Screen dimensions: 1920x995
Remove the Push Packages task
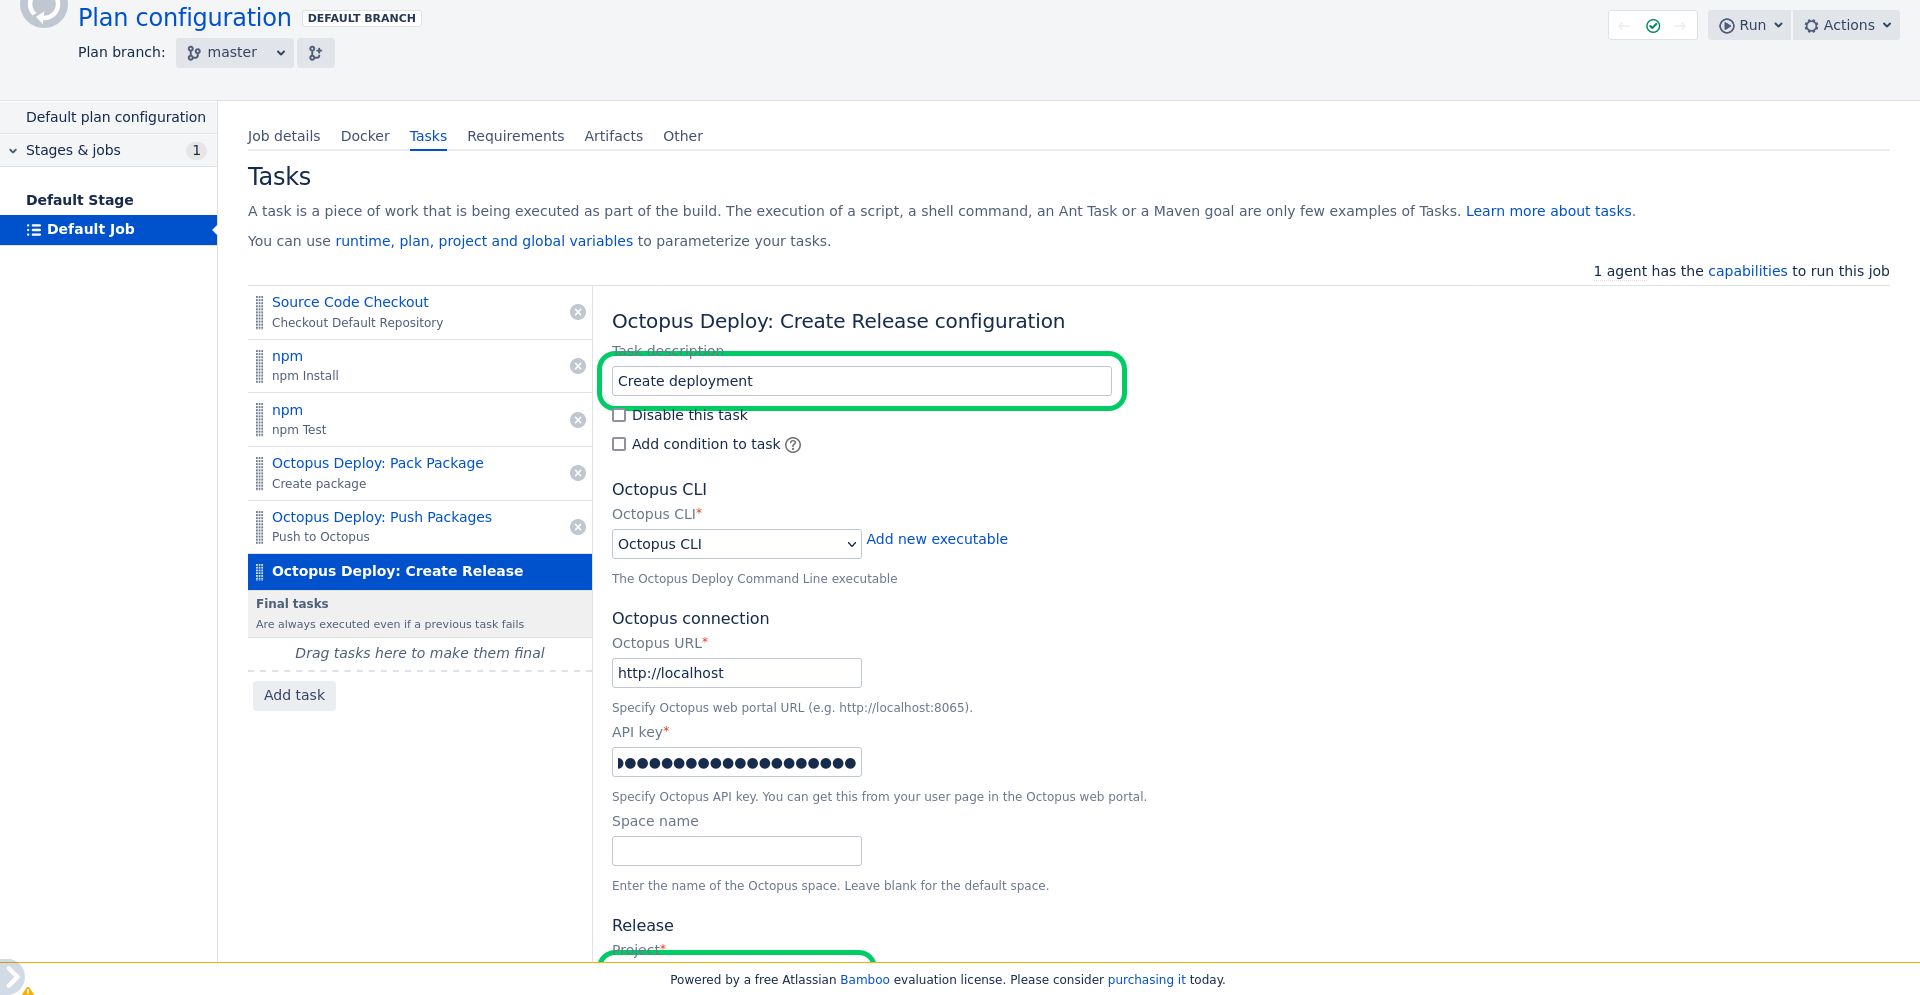click(x=578, y=527)
